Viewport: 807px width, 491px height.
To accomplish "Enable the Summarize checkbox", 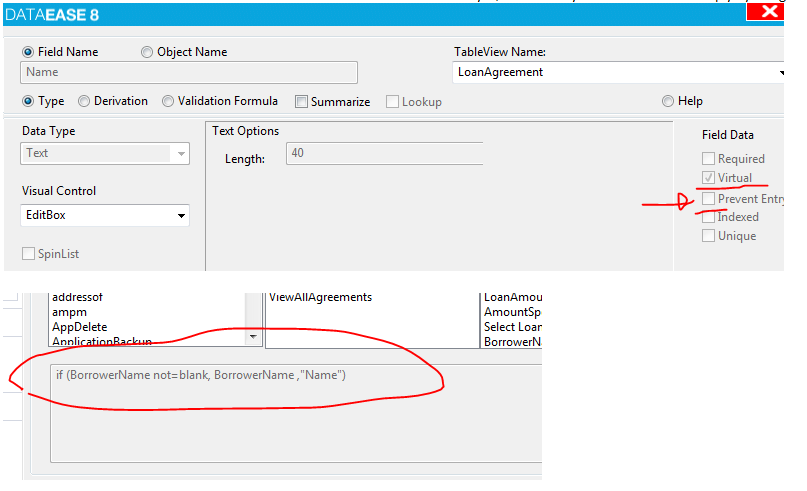I will tap(301, 102).
